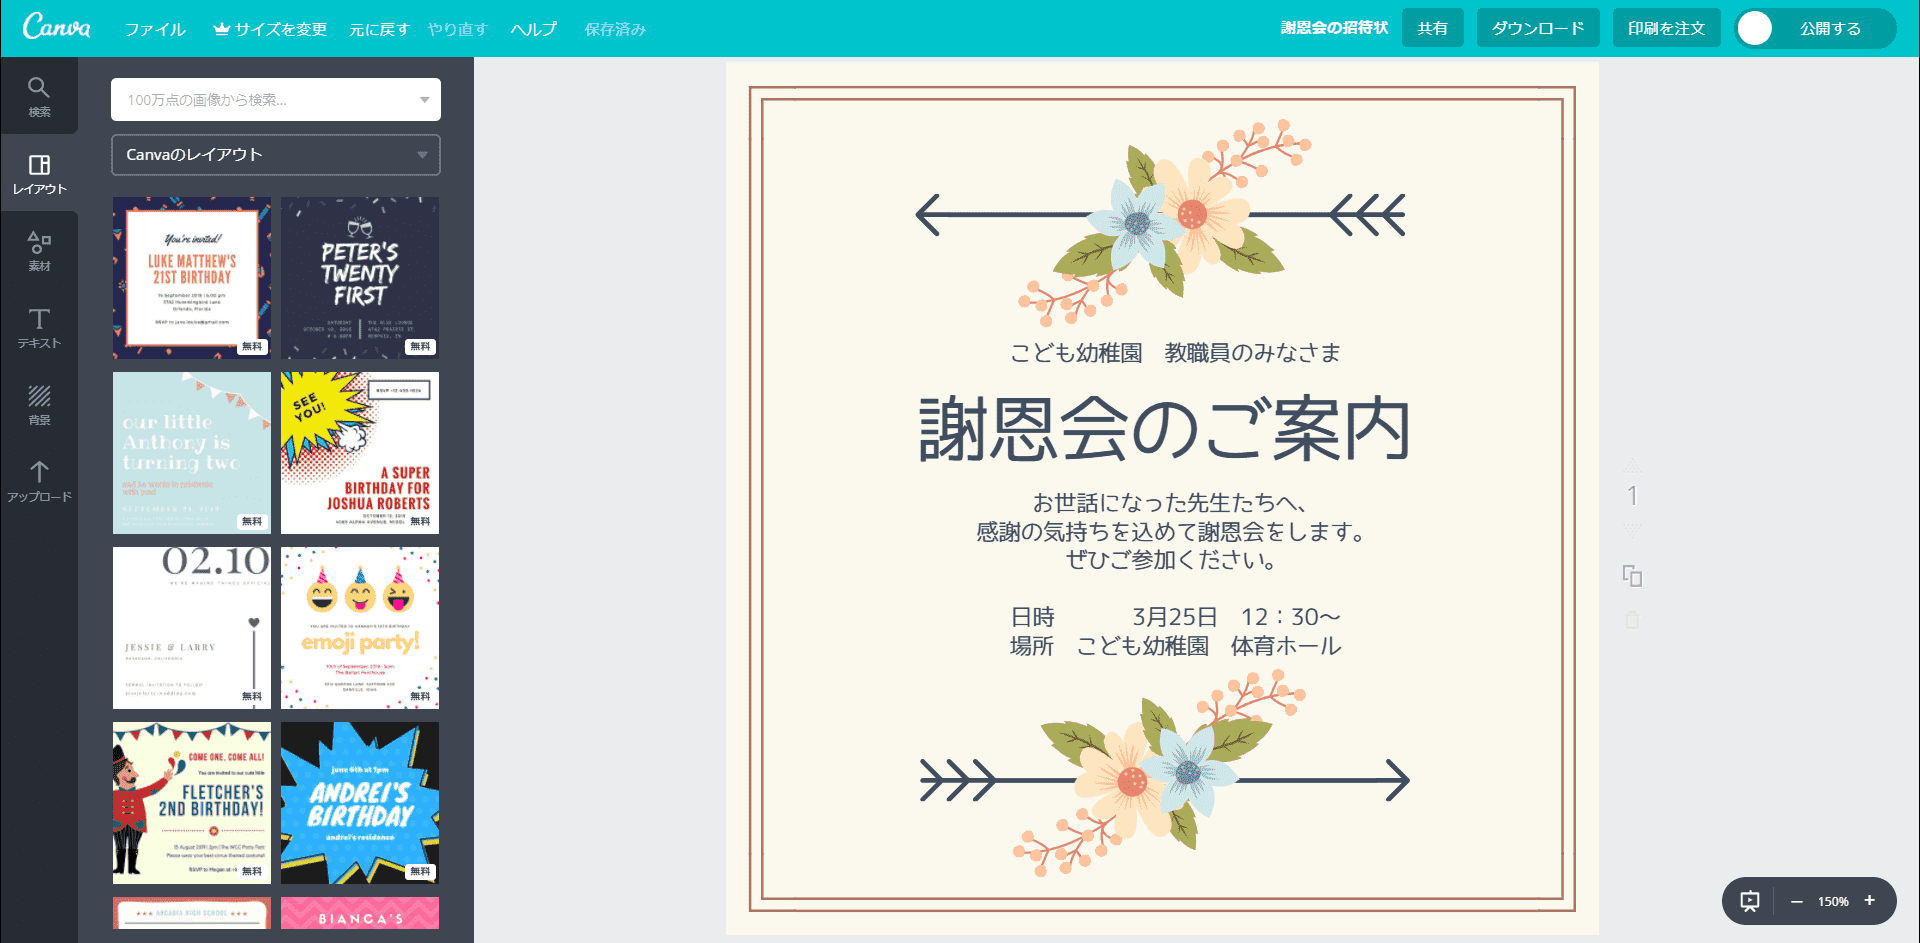Image resolution: width=1920 pixels, height=943 pixels.
Task: Click the 共有 share button
Action: (x=1432, y=28)
